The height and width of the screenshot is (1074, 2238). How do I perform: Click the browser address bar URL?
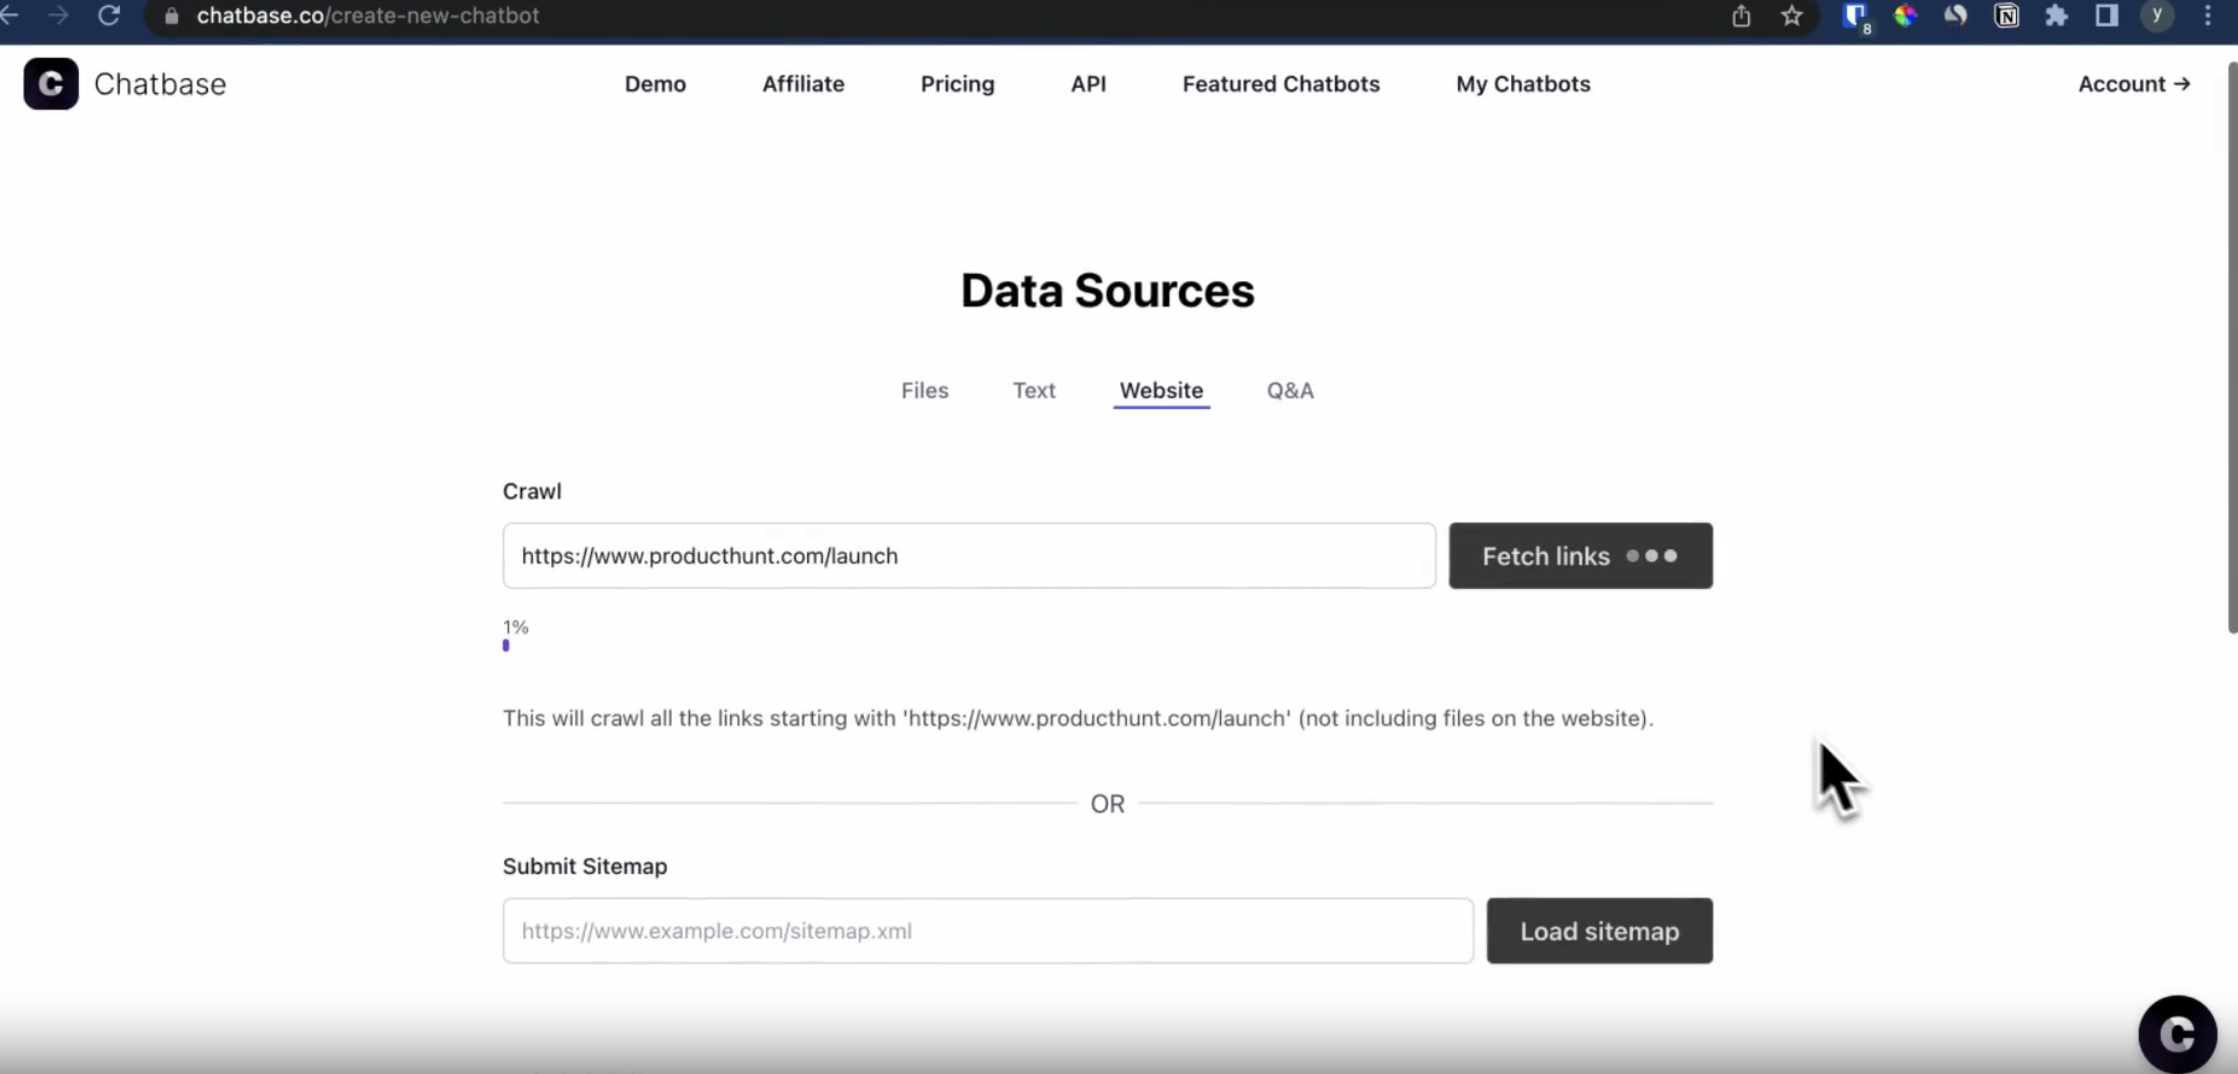pos(368,16)
